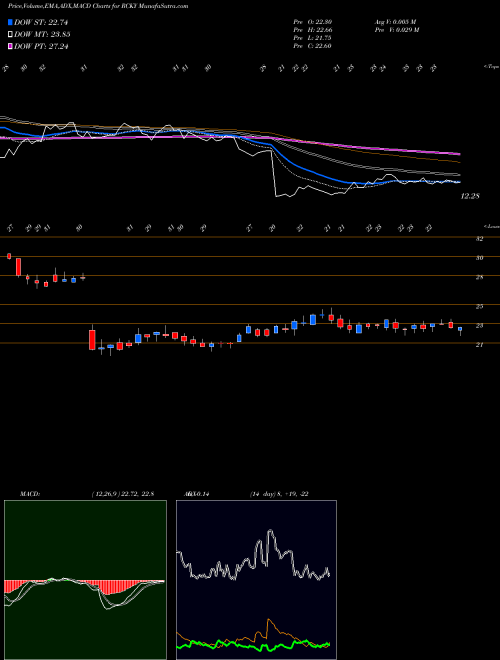Click the 21 price axis label

click(479, 345)
